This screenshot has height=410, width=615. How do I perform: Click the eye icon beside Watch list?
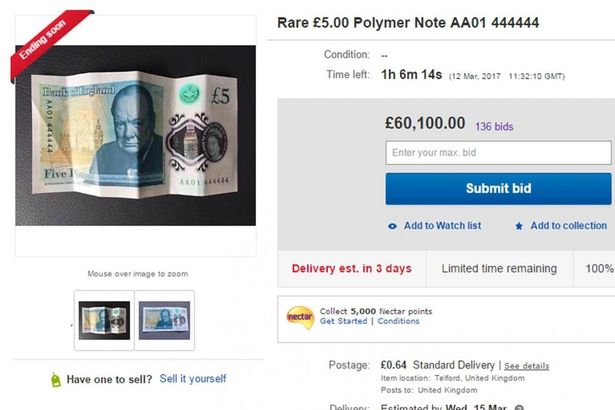pos(392,226)
